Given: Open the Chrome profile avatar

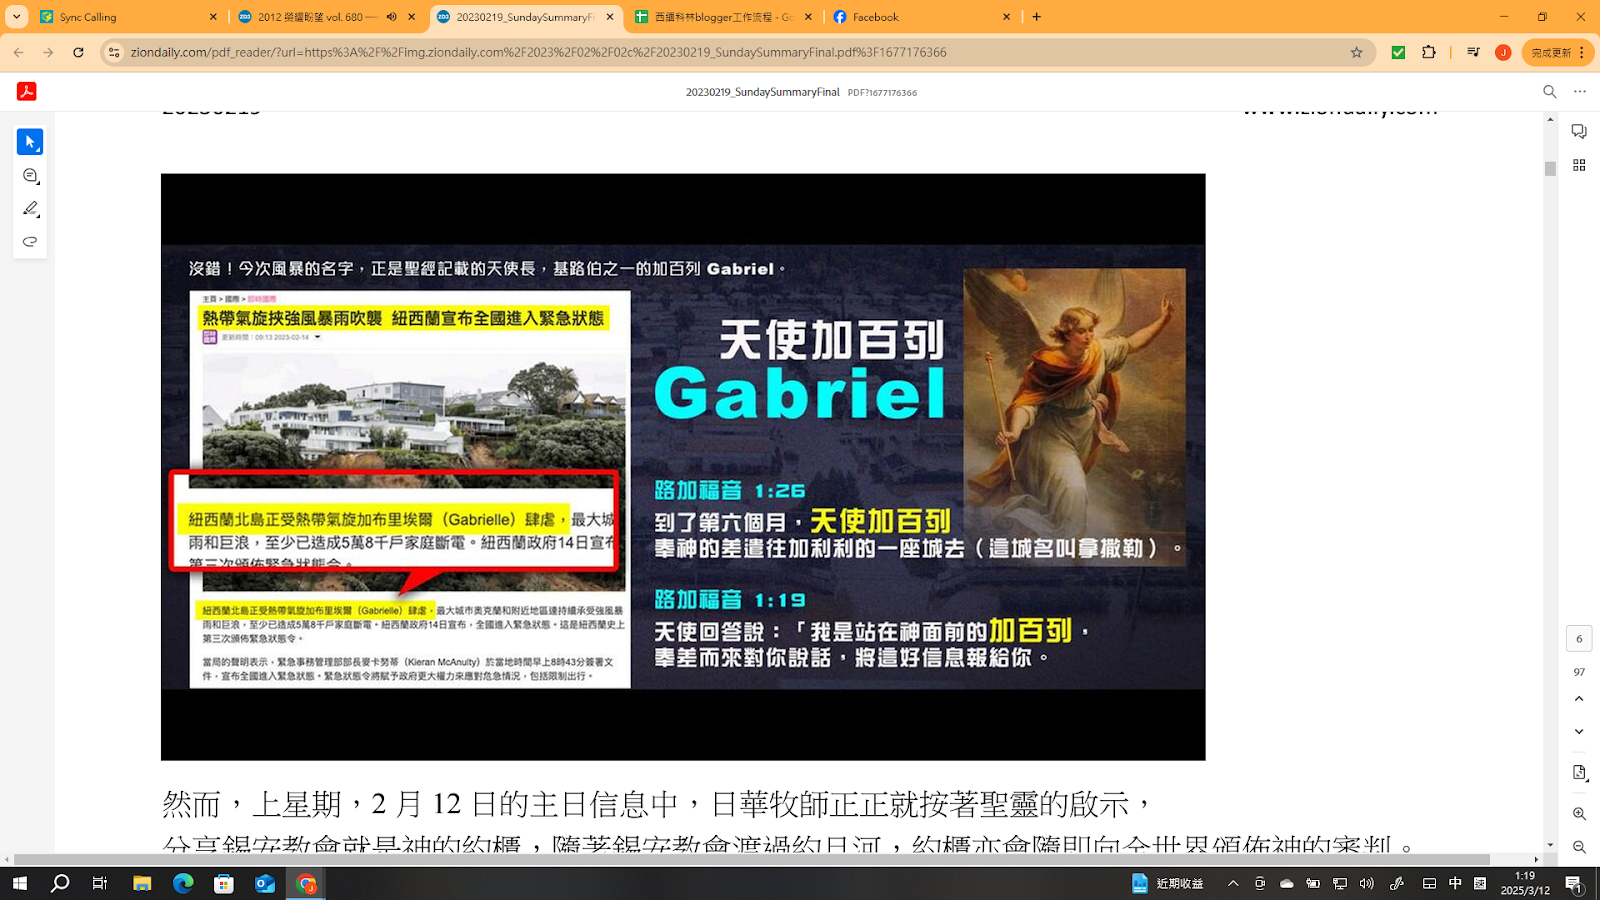Looking at the screenshot, I should pos(1503,52).
